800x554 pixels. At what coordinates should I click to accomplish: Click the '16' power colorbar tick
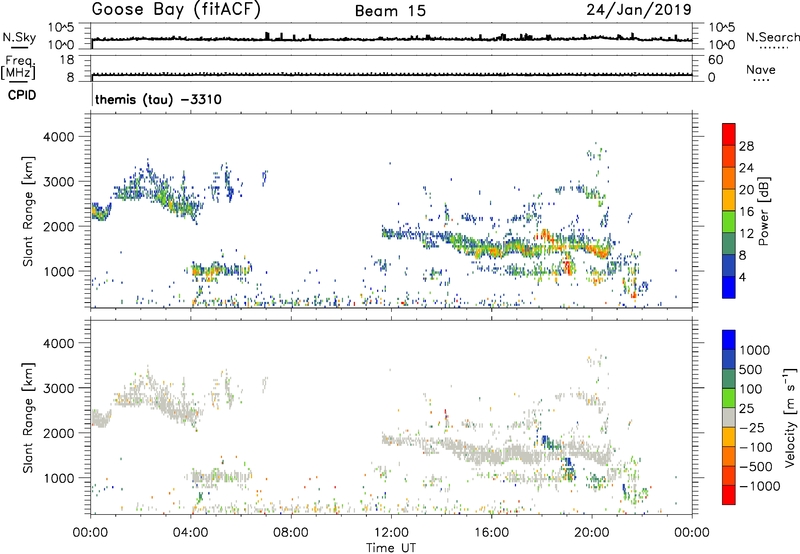click(x=746, y=212)
